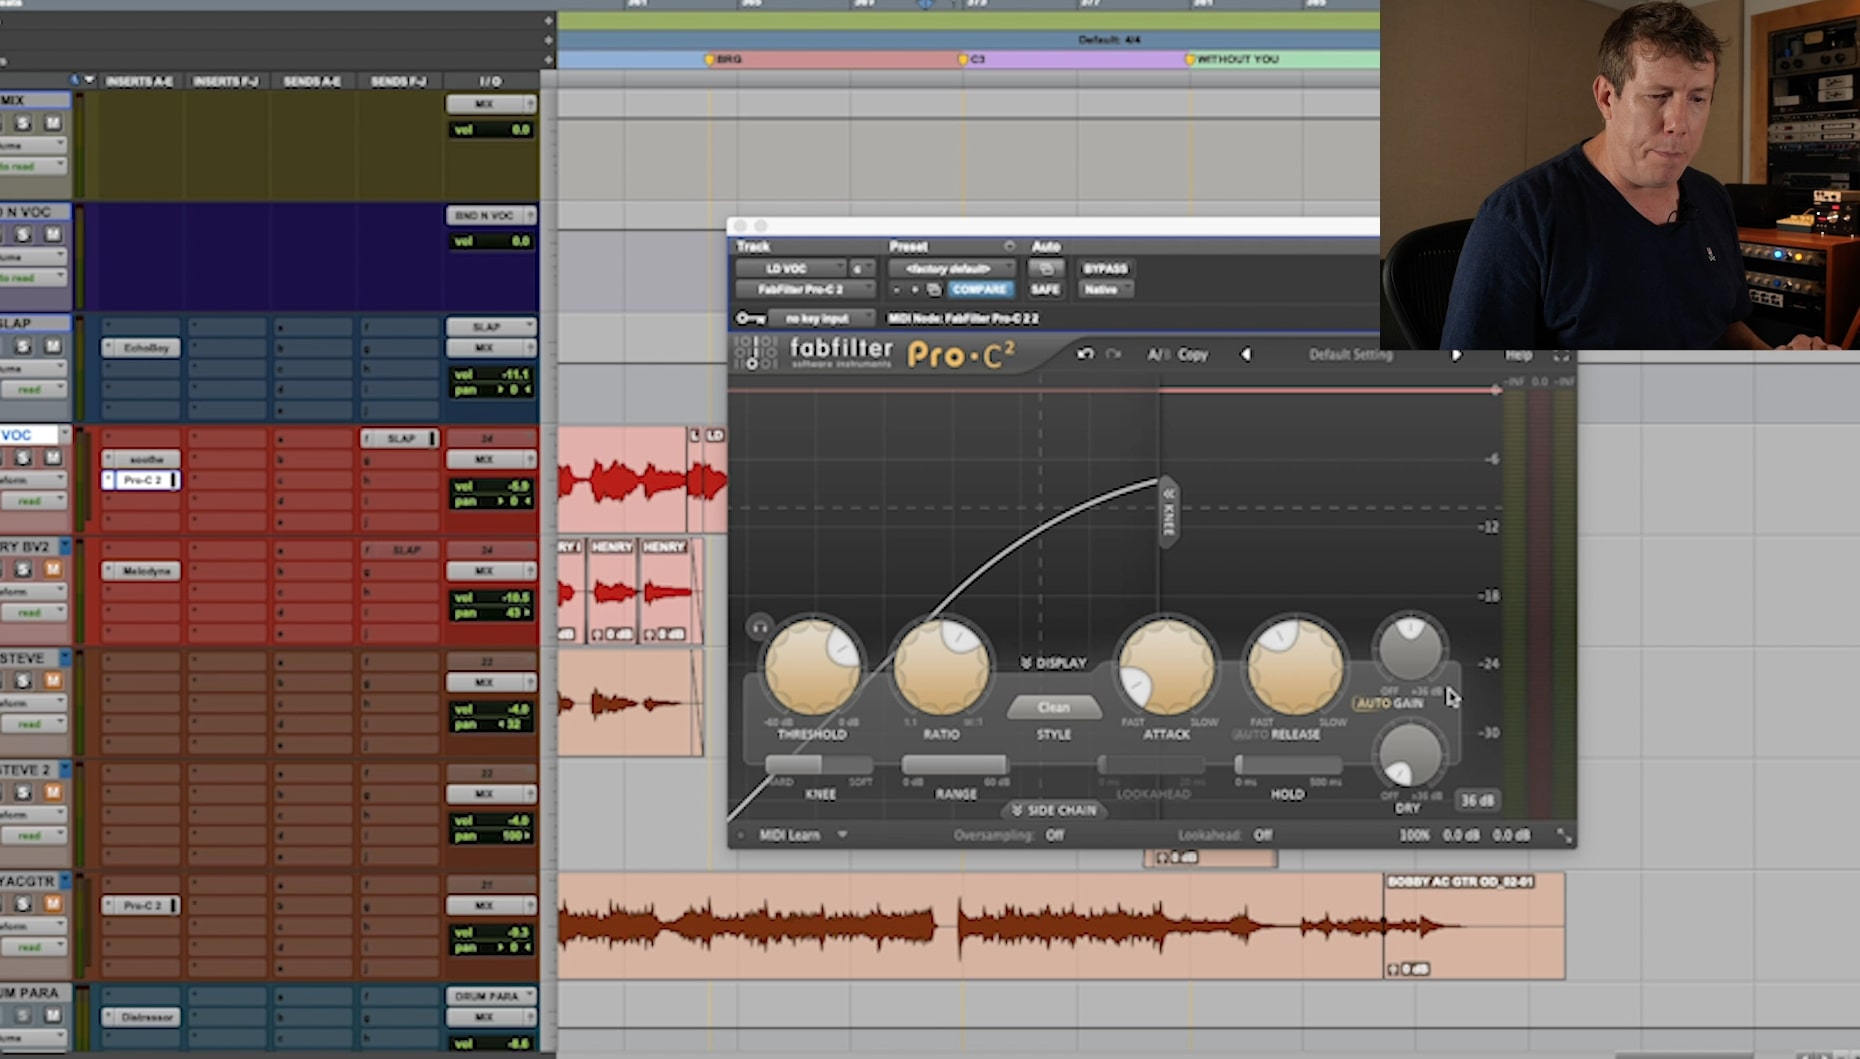Click the resize corner icon in the plugin footer
This screenshot has height=1059, width=1860.
coord(1564,835)
